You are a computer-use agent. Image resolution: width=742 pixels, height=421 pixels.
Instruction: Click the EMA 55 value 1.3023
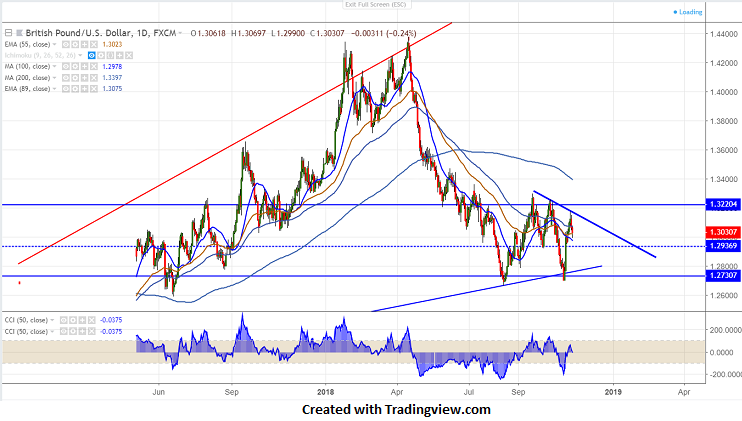[x=112, y=44]
